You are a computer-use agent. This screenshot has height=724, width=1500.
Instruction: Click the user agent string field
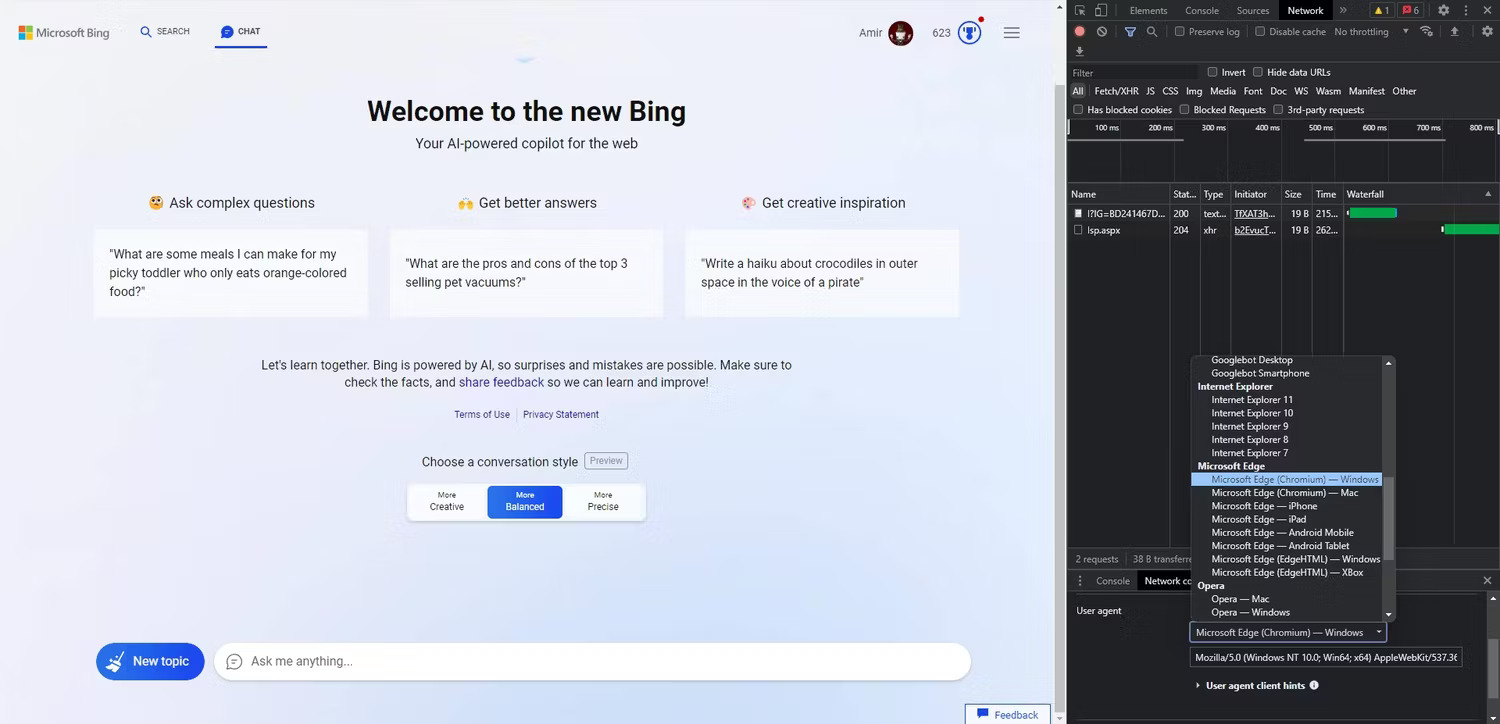pyautogui.click(x=1326, y=657)
